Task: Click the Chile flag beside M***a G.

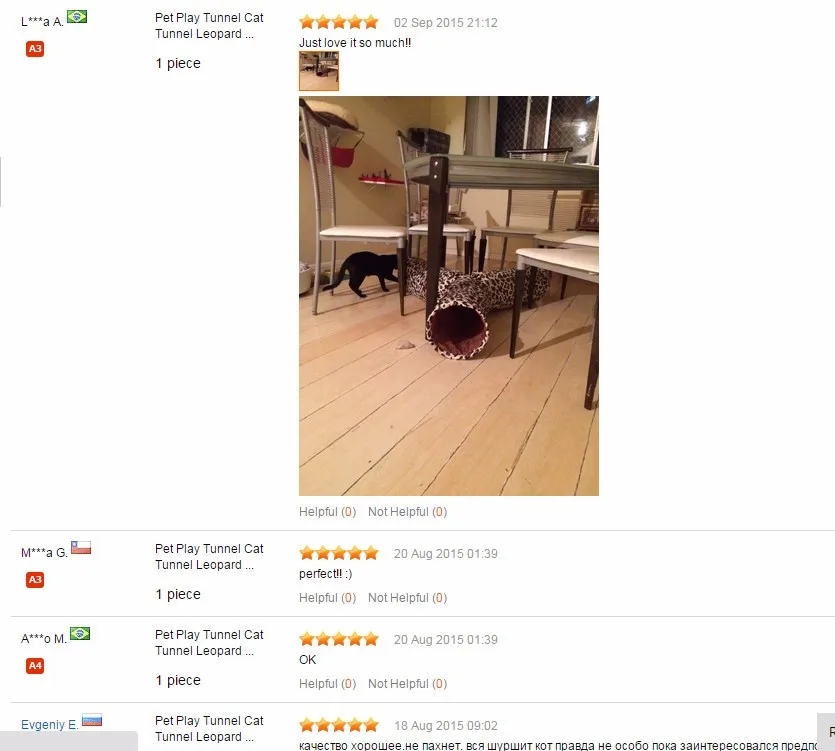Action: 81,548
